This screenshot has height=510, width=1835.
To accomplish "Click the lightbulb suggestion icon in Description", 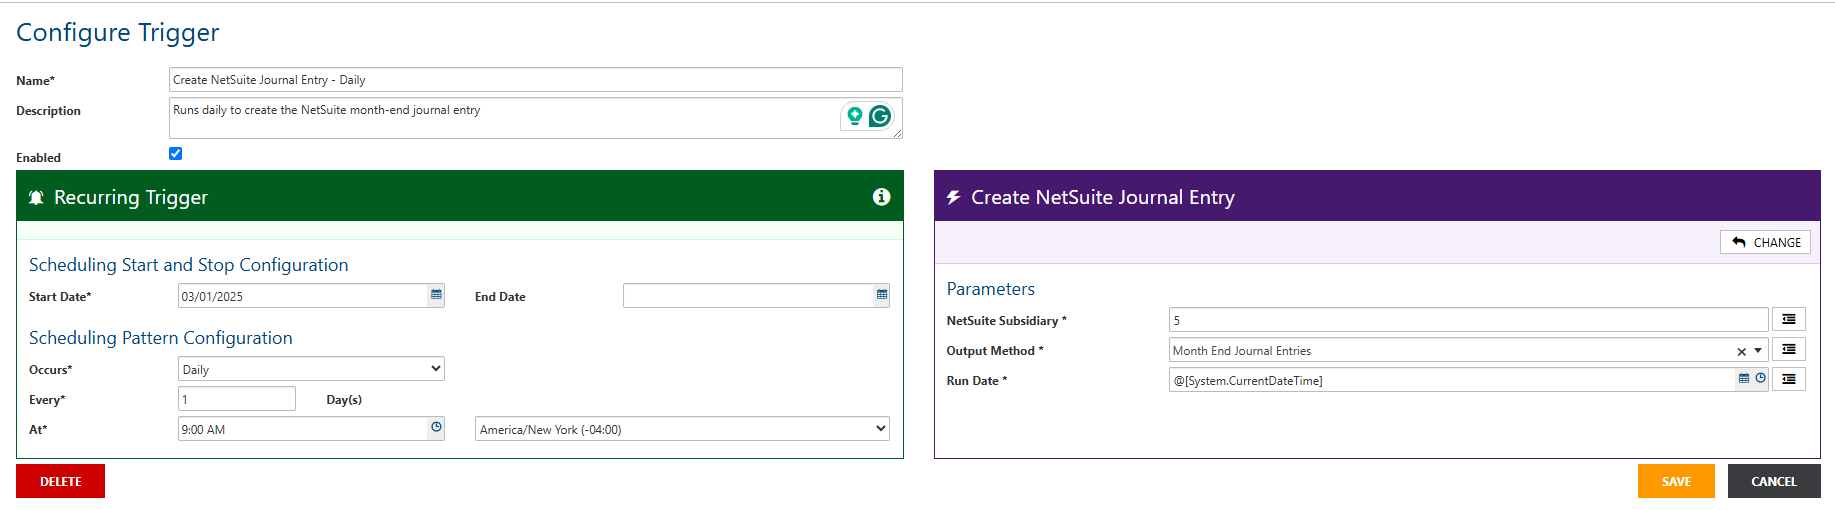I will tap(854, 116).
